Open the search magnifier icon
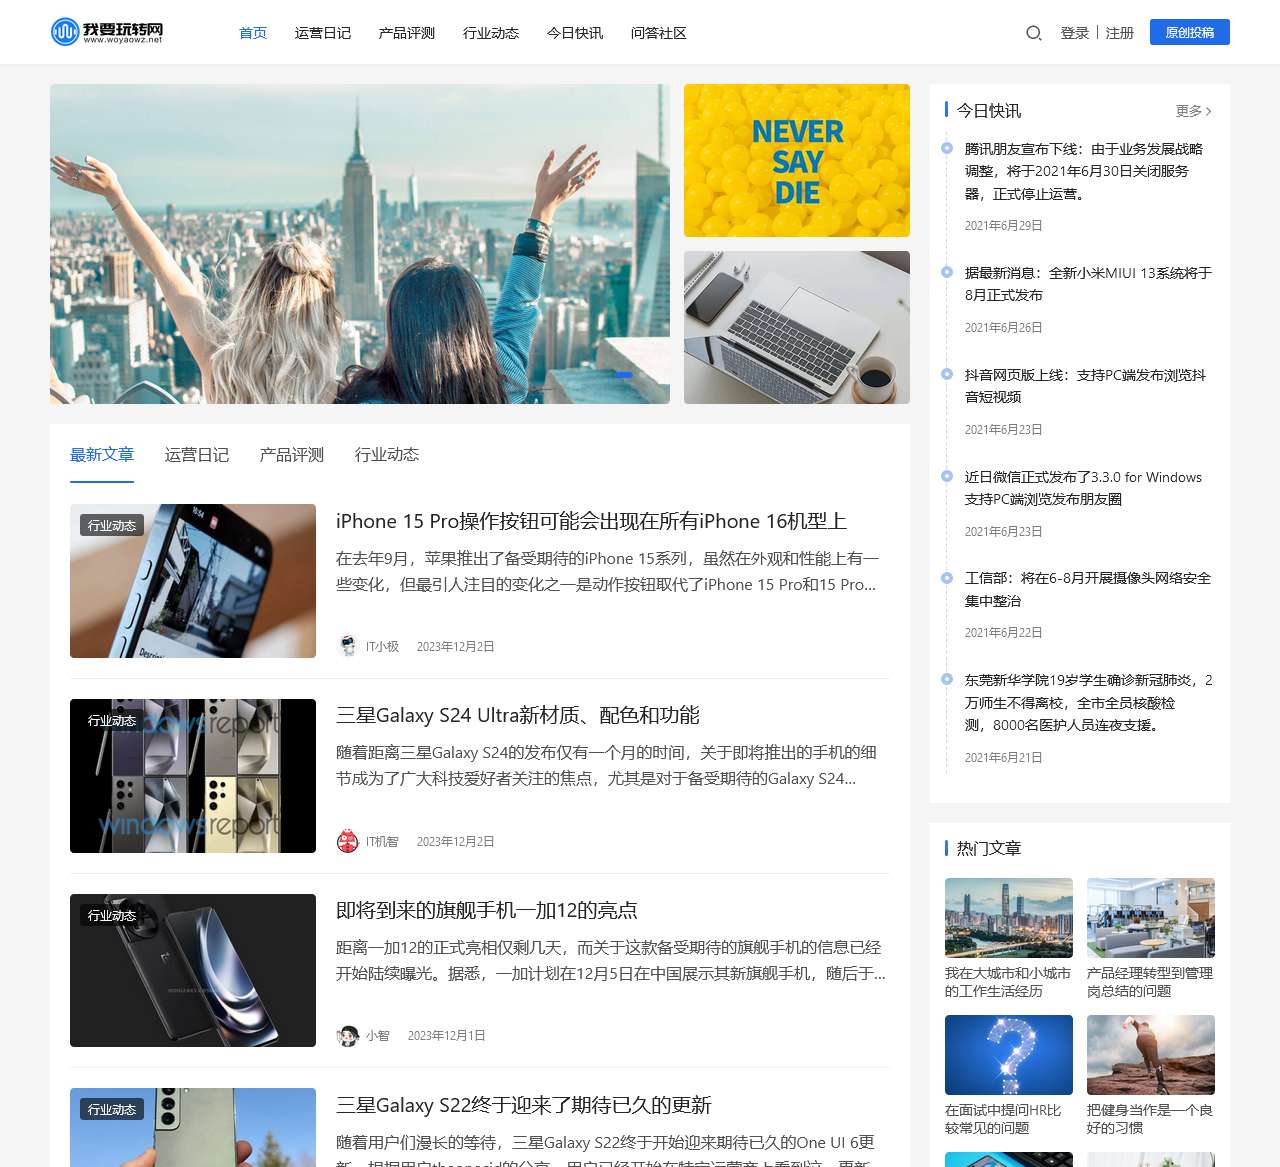This screenshot has width=1280, height=1167. [x=1034, y=33]
